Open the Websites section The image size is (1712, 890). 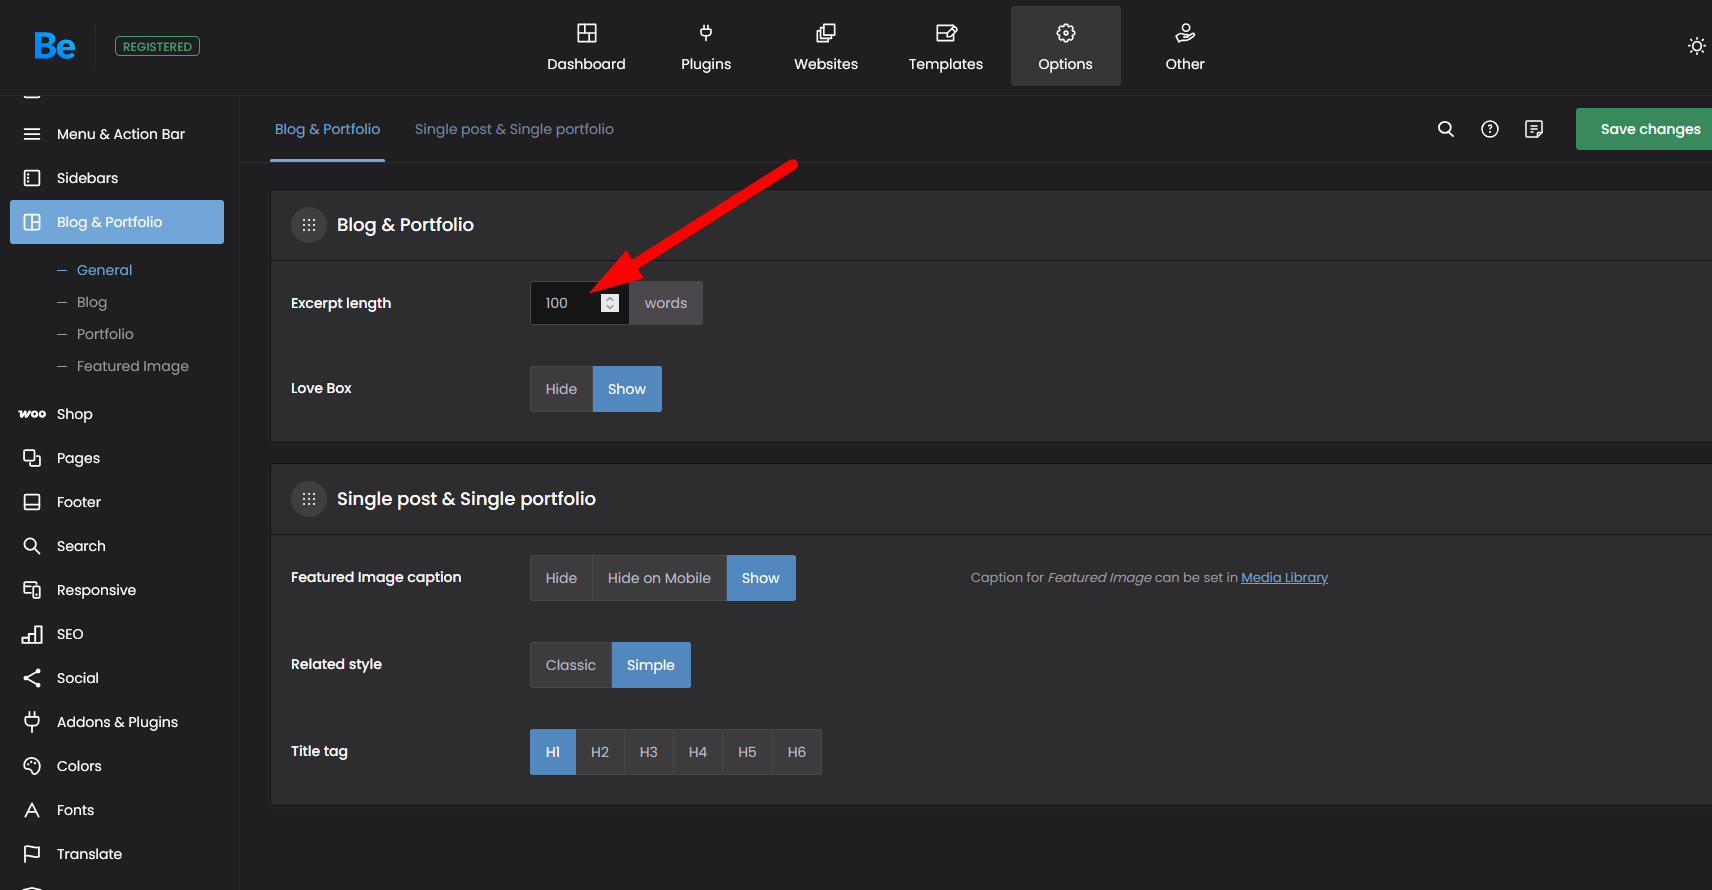coord(826,46)
